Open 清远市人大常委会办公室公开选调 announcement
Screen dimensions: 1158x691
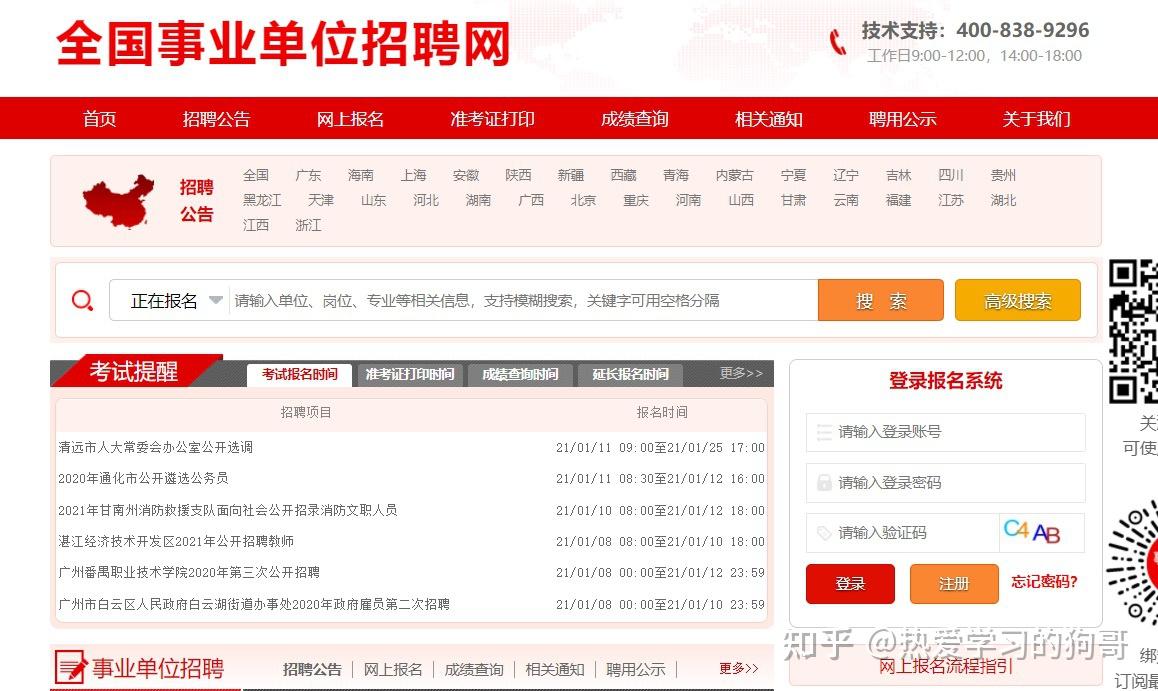[x=156, y=447]
